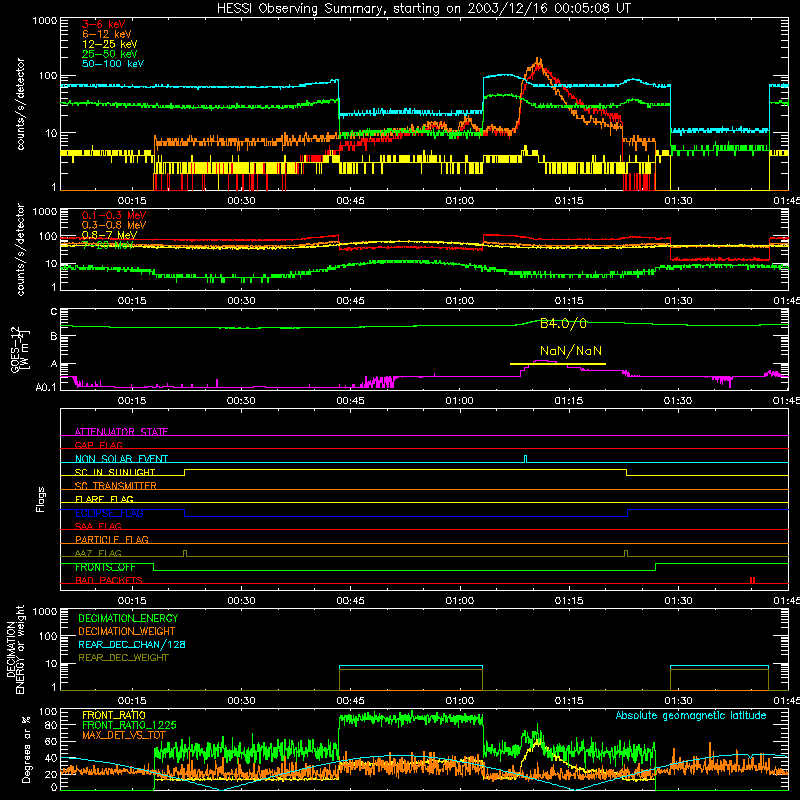Select the red '3-6 keV' legend label
The height and width of the screenshot is (800, 800).
pyautogui.click(x=103, y=24)
